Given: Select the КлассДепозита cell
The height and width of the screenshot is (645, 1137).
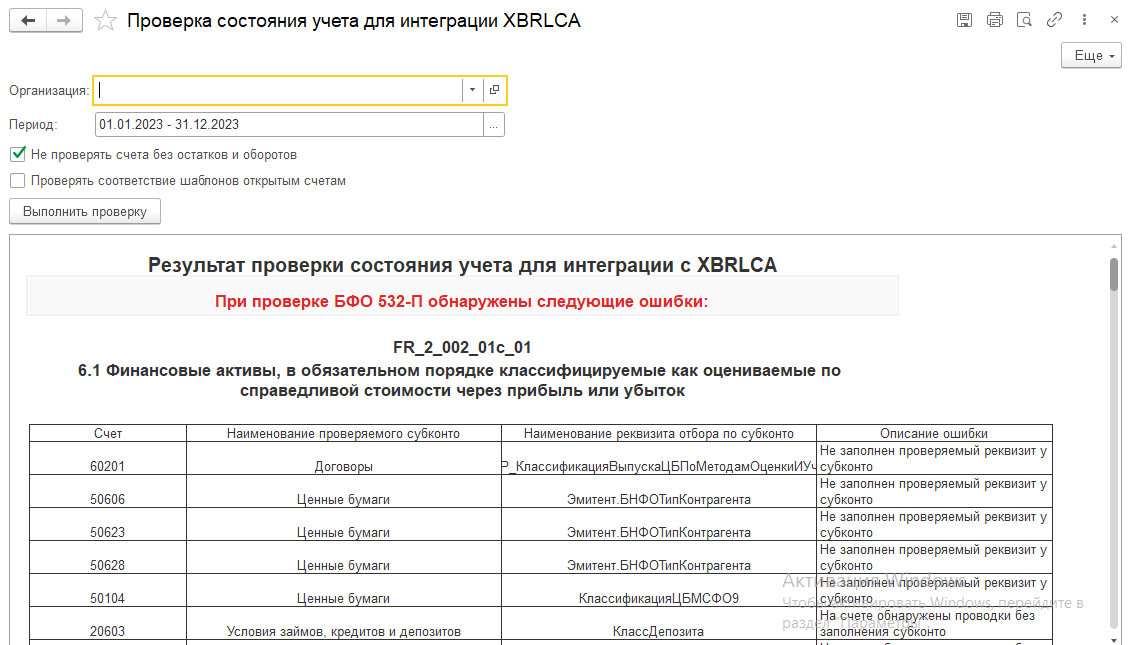Looking at the screenshot, I should point(658,623).
